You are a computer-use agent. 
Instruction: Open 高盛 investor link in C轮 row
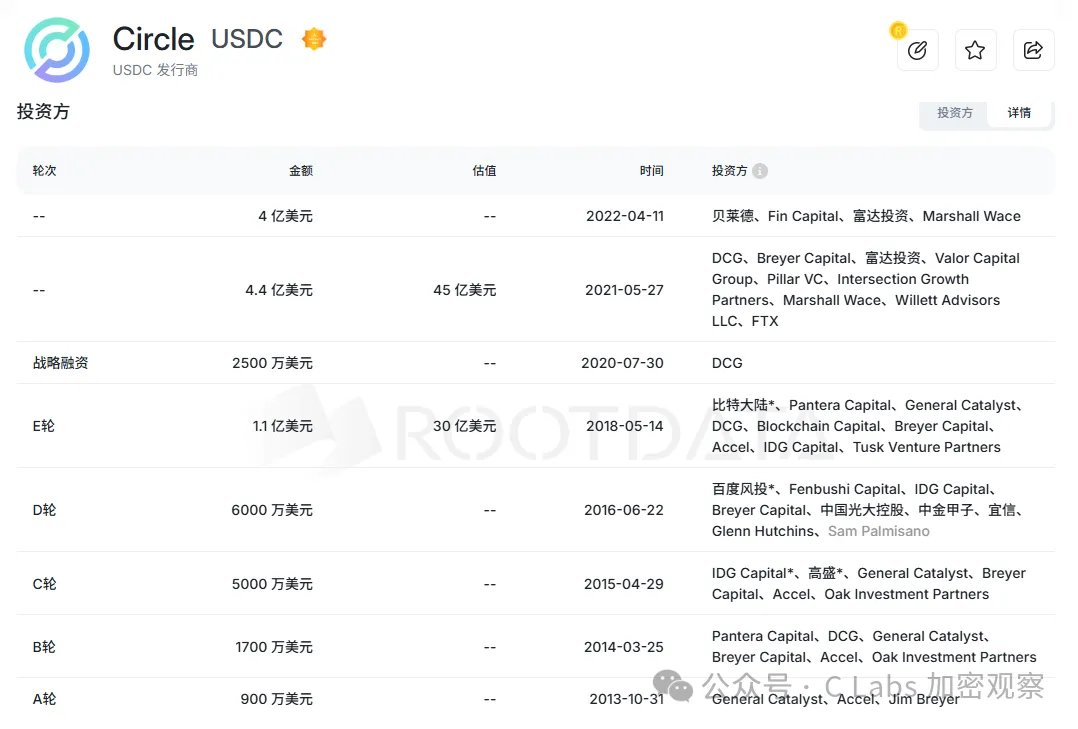(826, 574)
